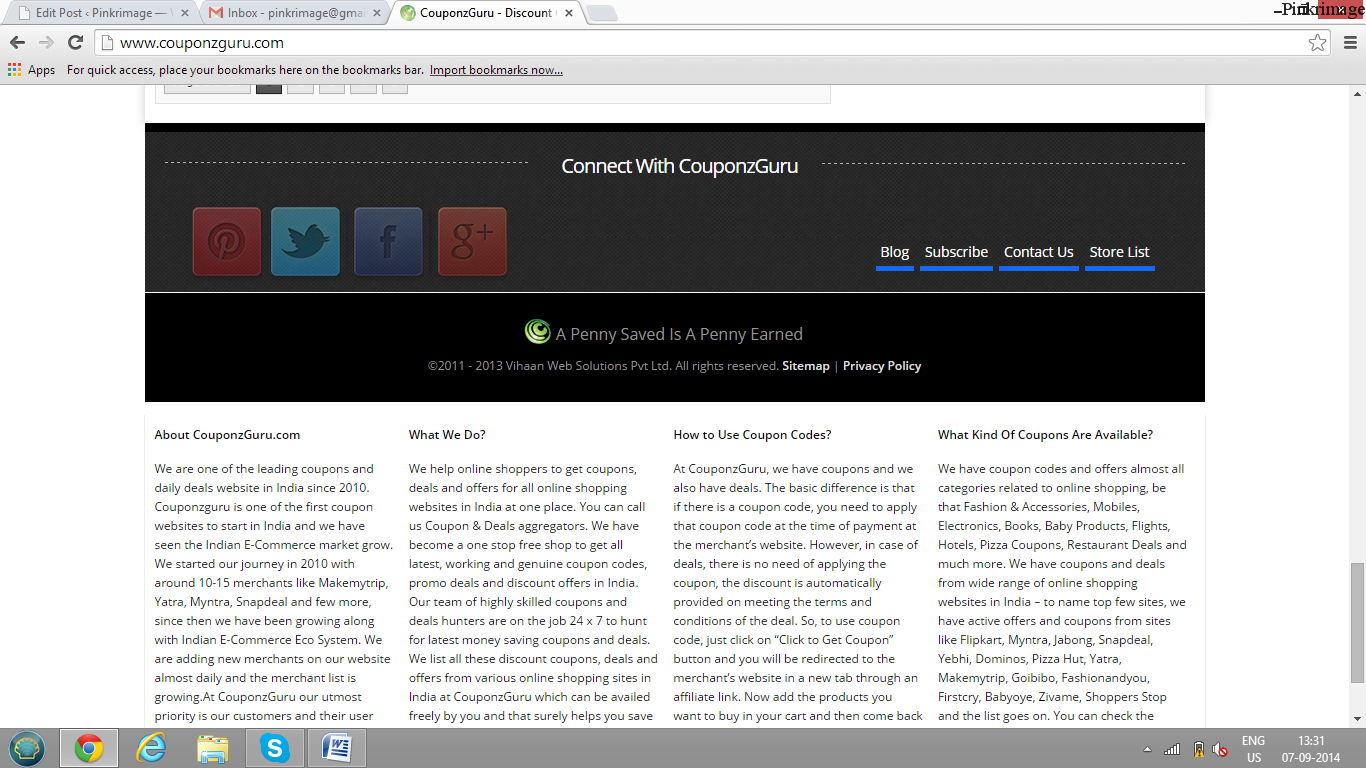Screen dimensions: 1366x768
Task: Click 'Connect With CouponzGuru' heading
Action: point(680,166)
